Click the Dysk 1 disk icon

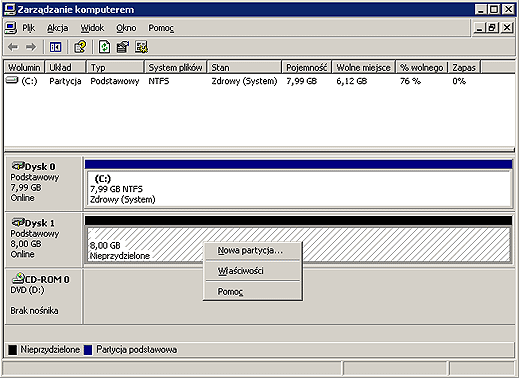pos(18,222)
